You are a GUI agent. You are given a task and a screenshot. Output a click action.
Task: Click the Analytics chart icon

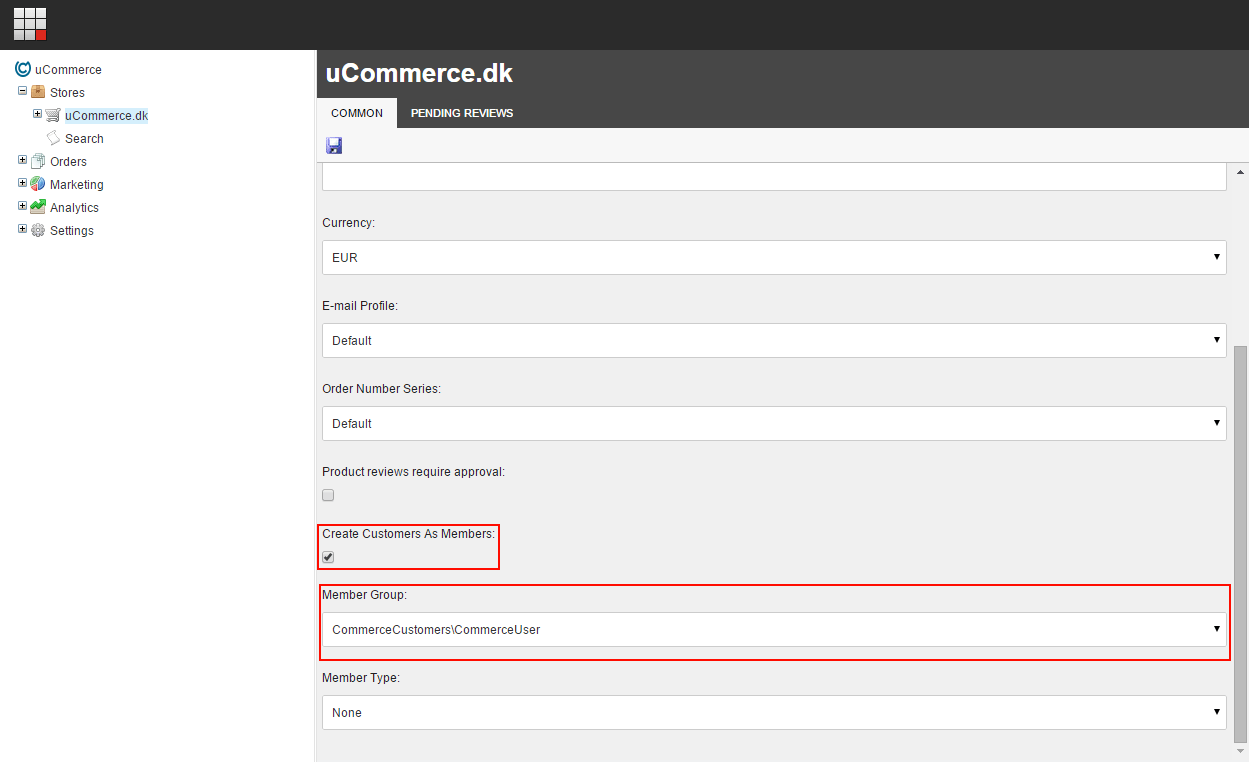tap(38, 207)
